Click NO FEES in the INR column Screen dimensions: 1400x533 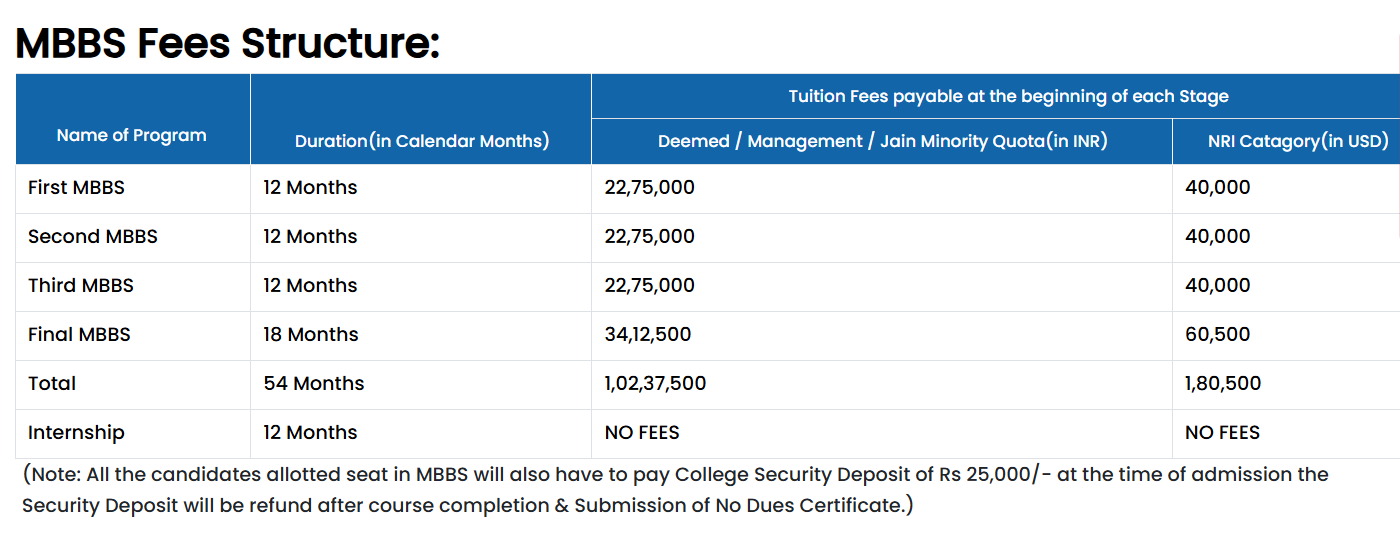[642, 432]
